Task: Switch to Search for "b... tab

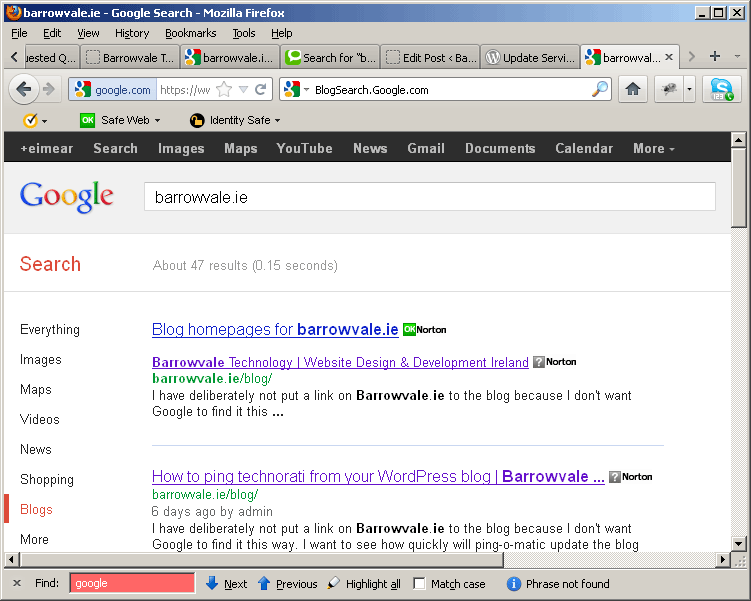Action: [330, 57]
